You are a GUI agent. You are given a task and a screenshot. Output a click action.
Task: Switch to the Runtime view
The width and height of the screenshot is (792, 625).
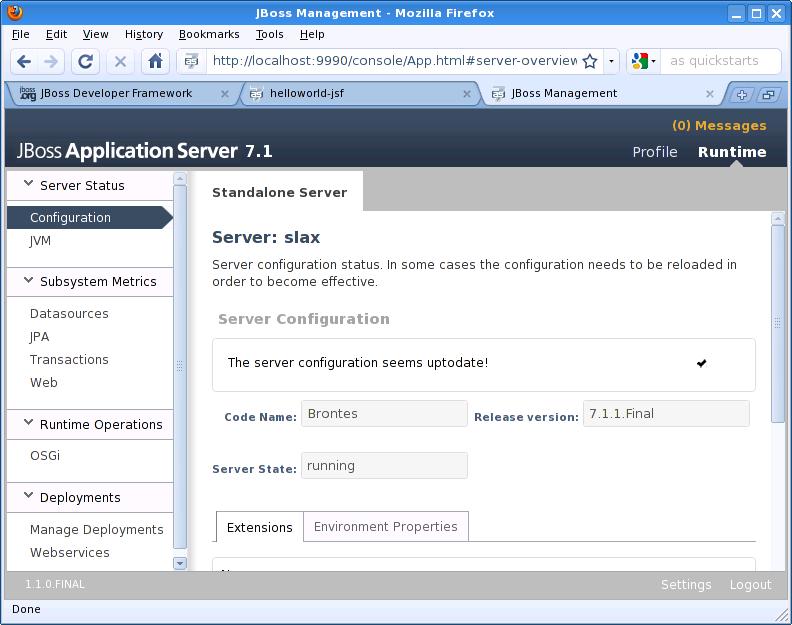point(732,152)
